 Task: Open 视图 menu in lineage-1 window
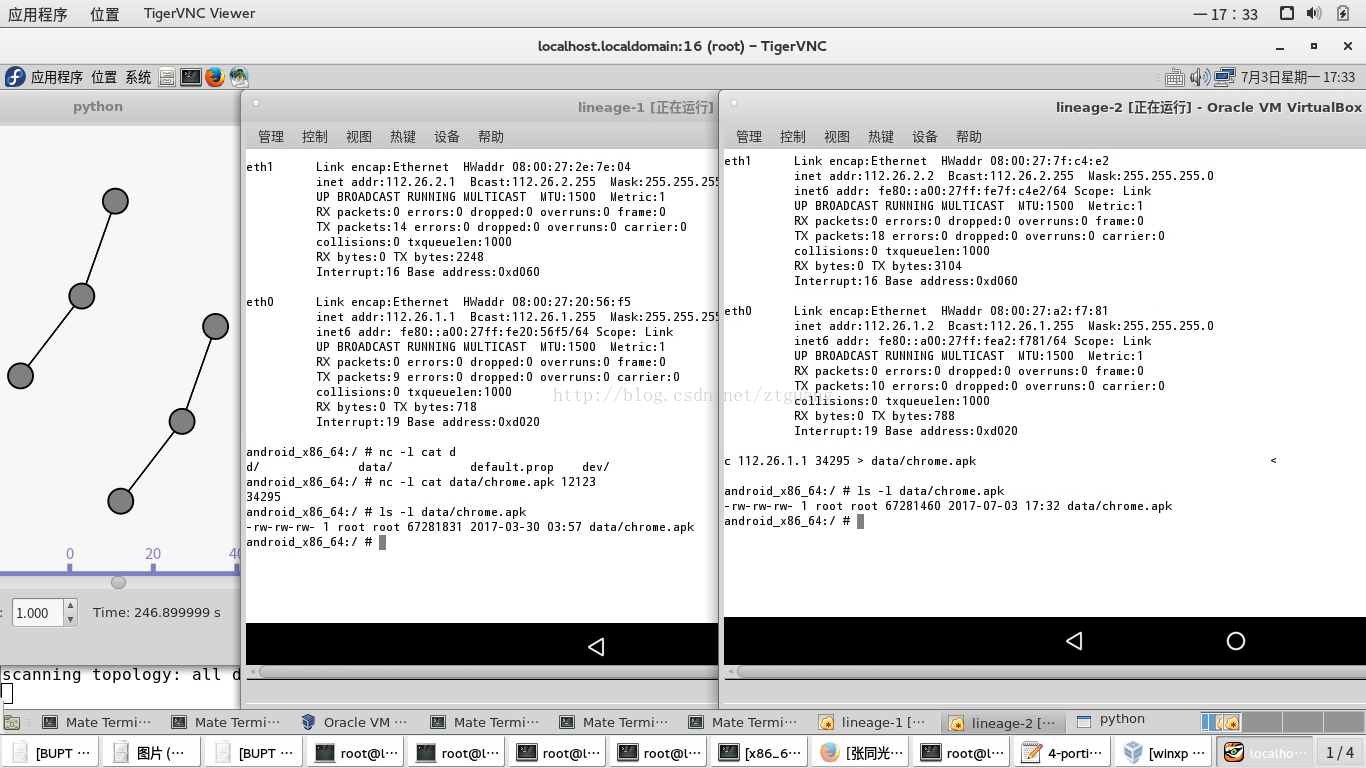click(359, 137)
